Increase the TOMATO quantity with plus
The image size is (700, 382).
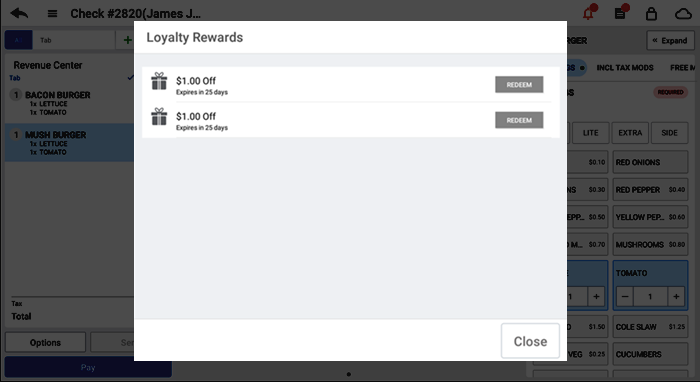[676, 296]
